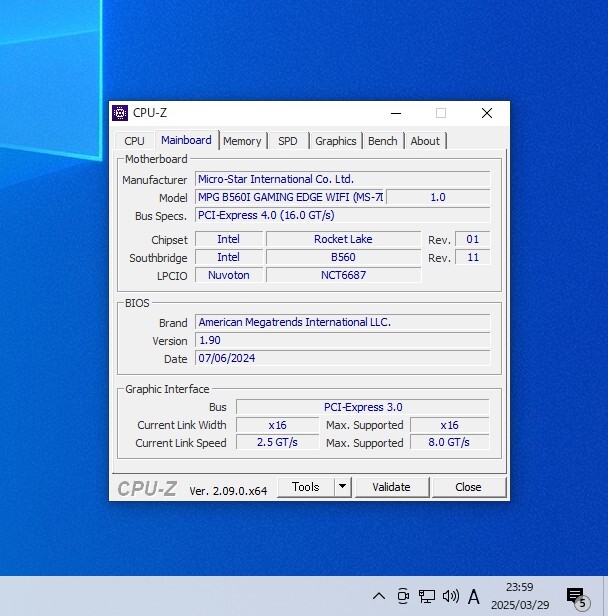Click the model revision value 1.0
608x616 pixels.
click(x=438, y=197)
